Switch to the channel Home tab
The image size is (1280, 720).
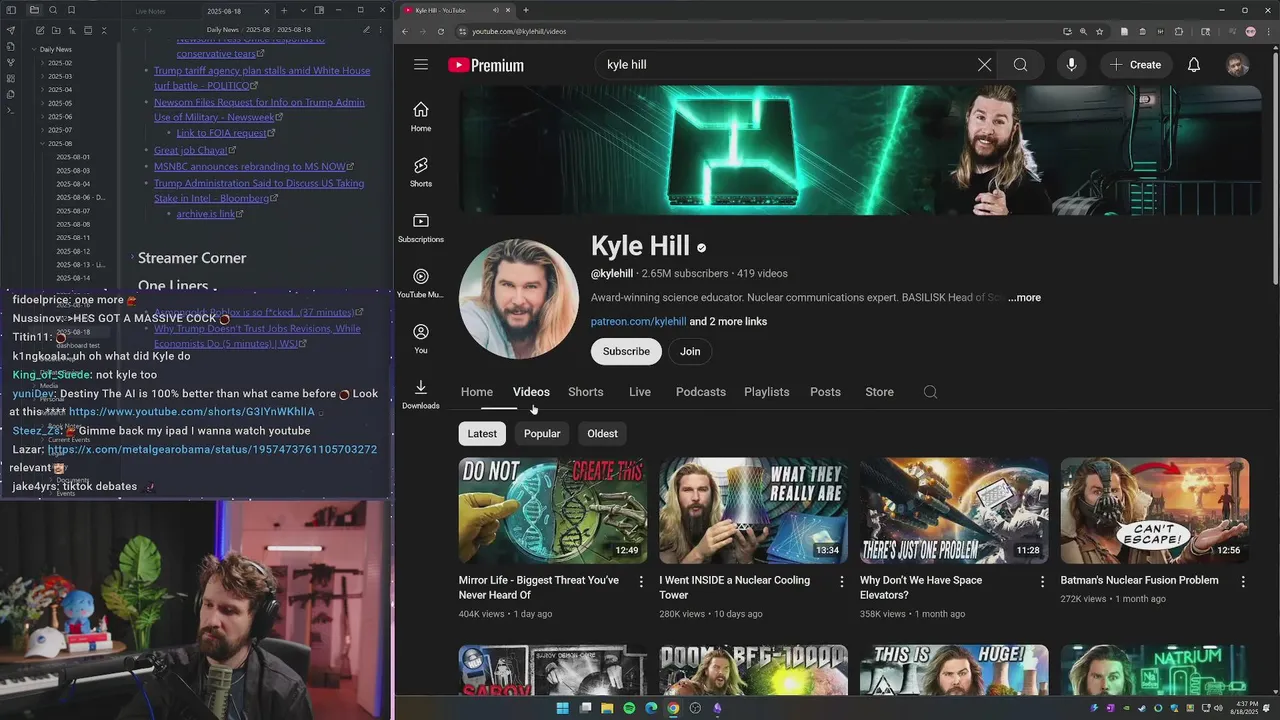pos(477,392)
